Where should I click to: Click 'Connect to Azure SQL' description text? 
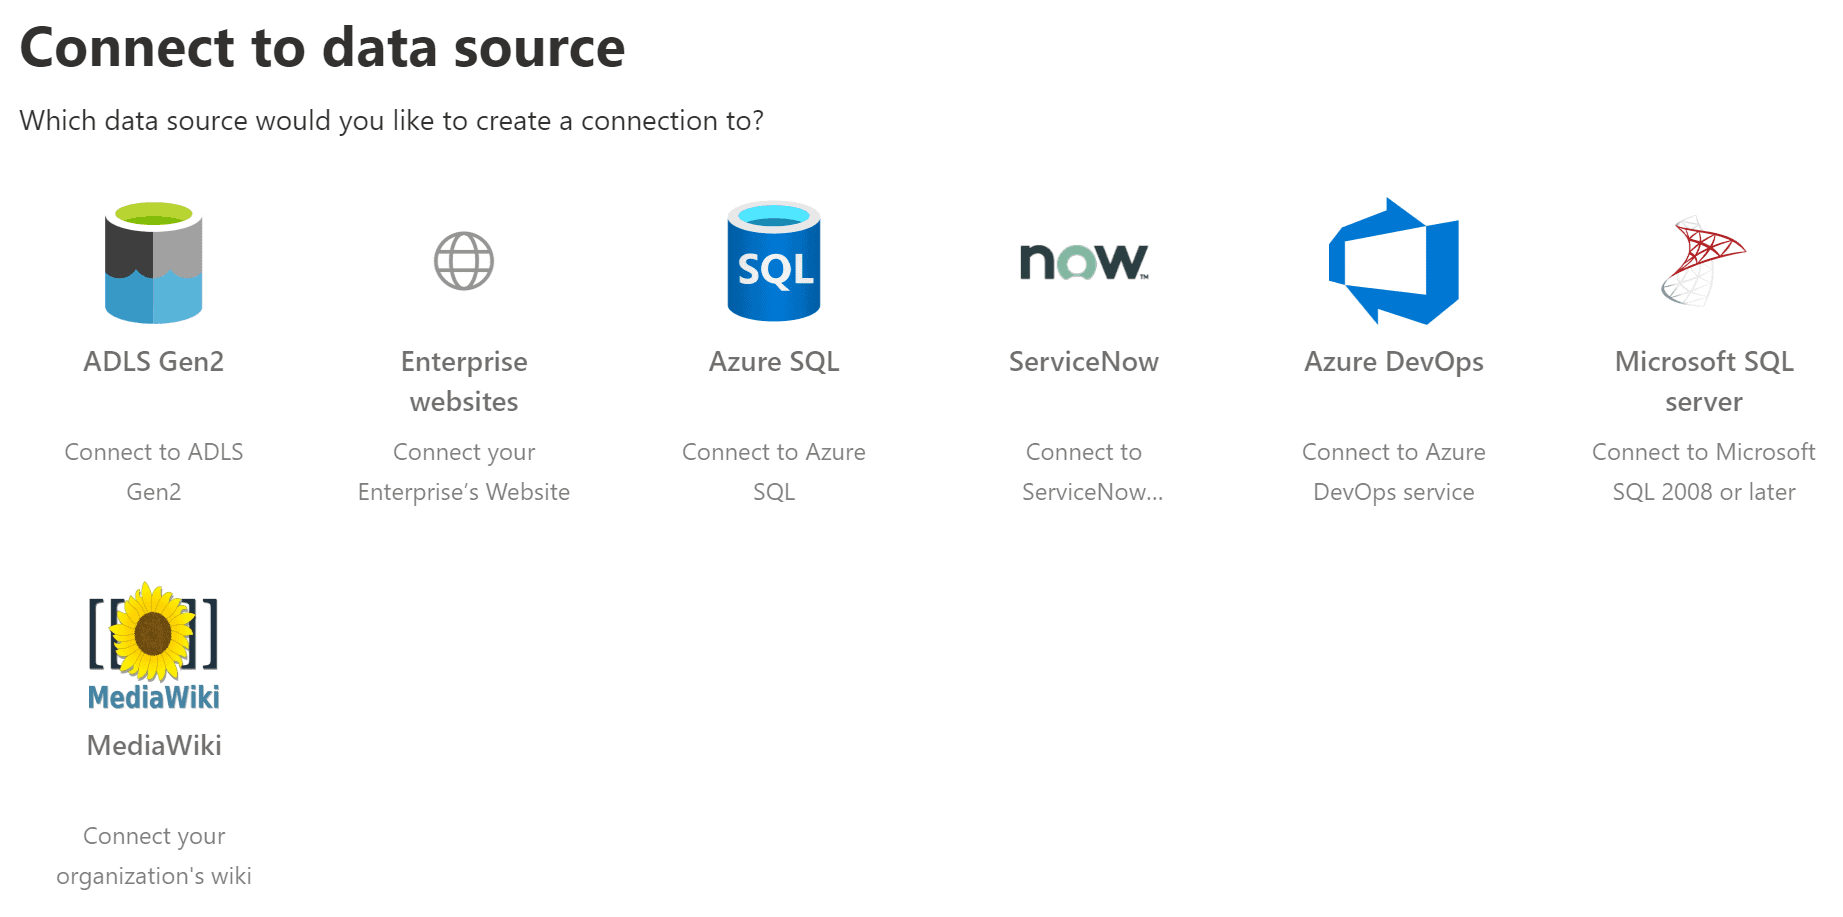point(773,471)
